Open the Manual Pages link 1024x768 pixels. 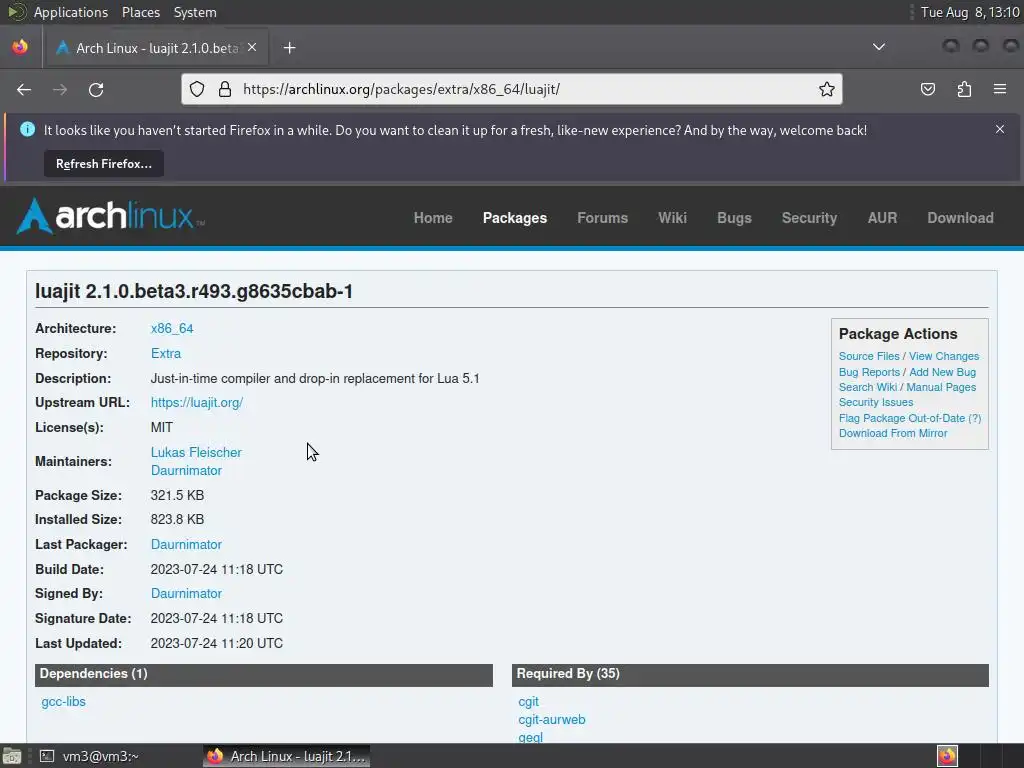click(941, 387)
